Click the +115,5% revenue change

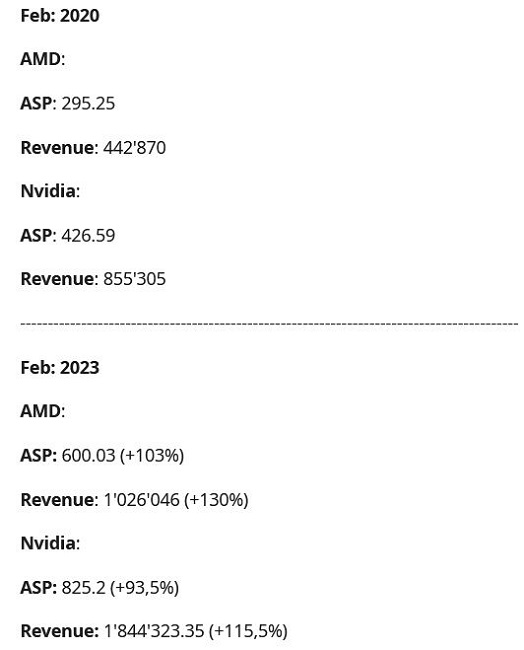click(248, 631)
